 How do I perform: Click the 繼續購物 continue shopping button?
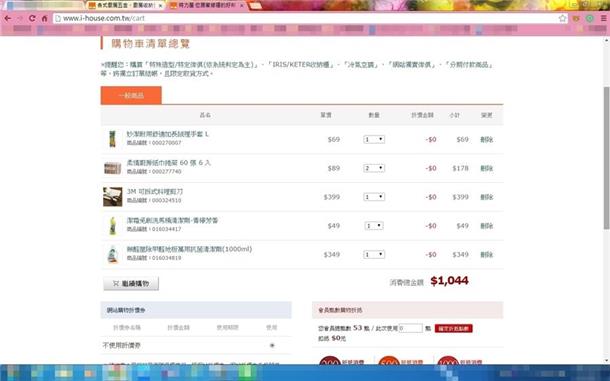[x=131, y=283]
